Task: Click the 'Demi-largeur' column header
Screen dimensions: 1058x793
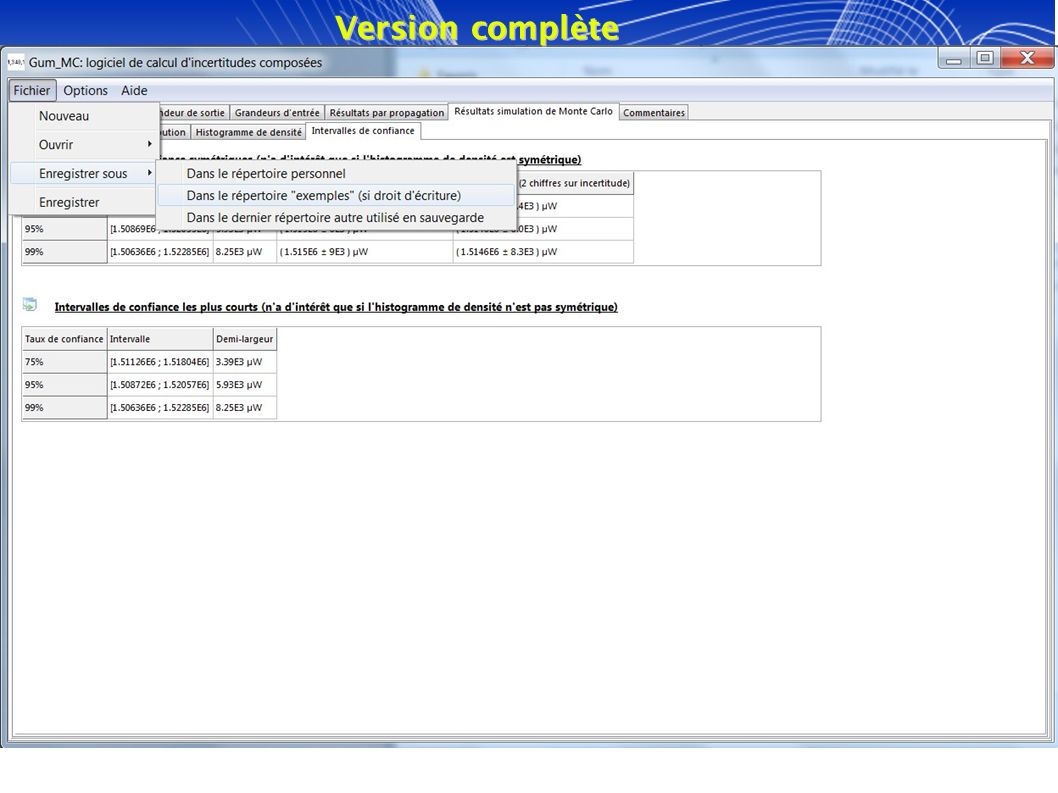Action: pos(244,339)
